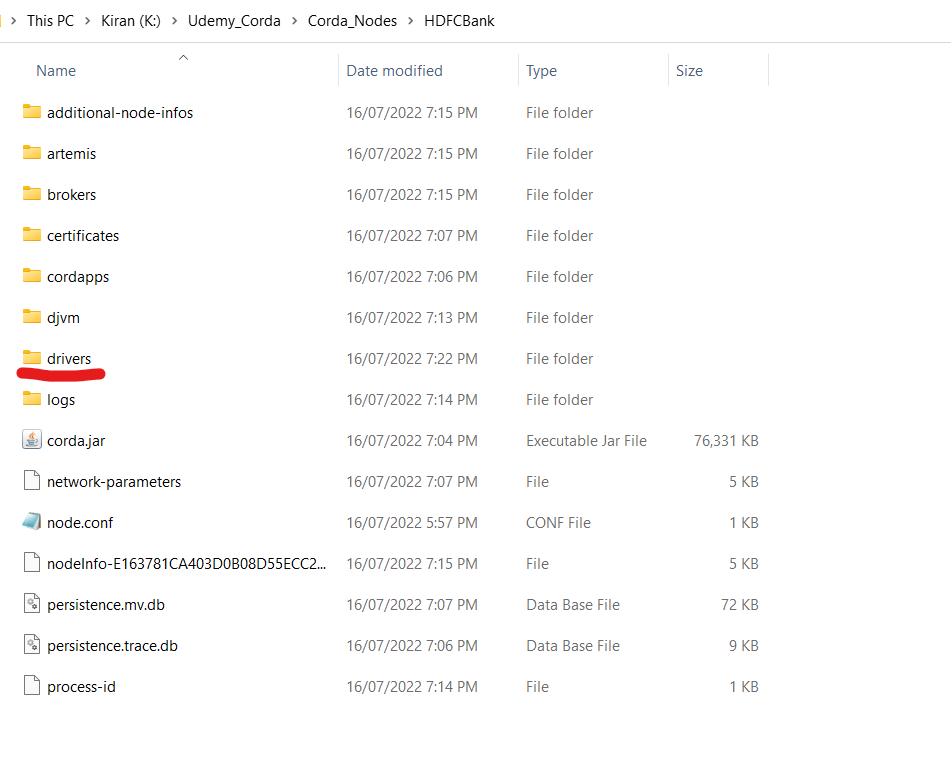Select the node.conf file icon

[x=32, y=521]
